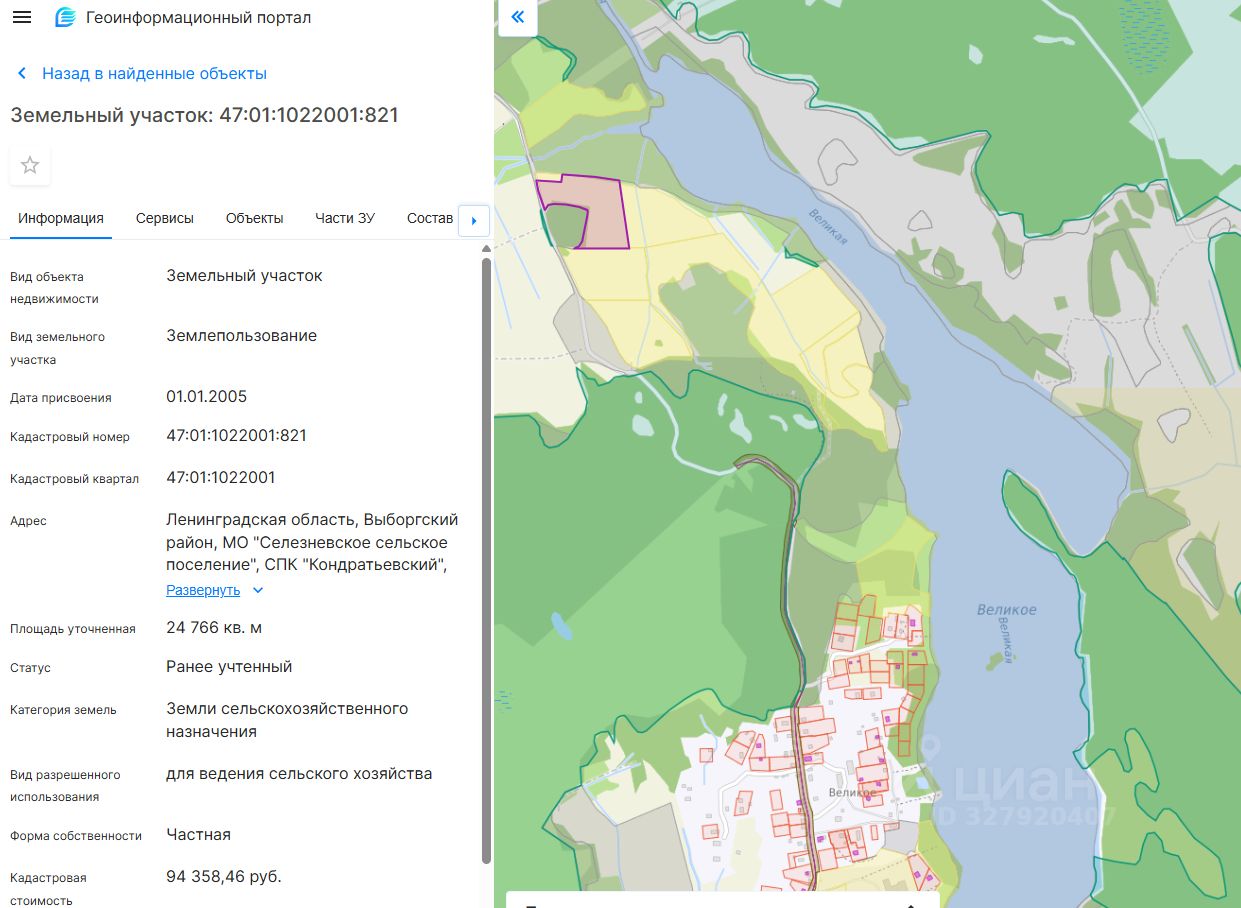Viewport: 1241px width, 908px height.
Task: Click the Геоинформационный портал logo icon
Action: (x=65, y=18)
